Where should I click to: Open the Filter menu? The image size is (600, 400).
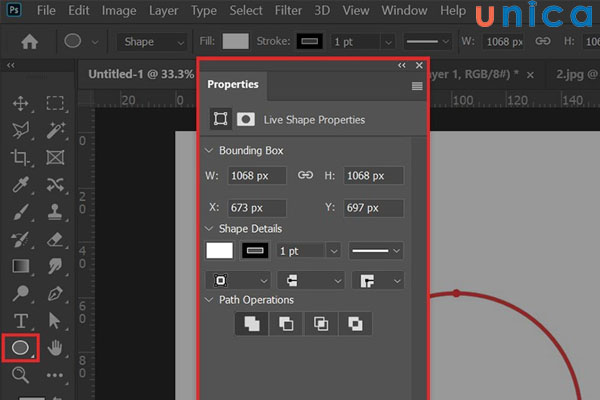288,10
